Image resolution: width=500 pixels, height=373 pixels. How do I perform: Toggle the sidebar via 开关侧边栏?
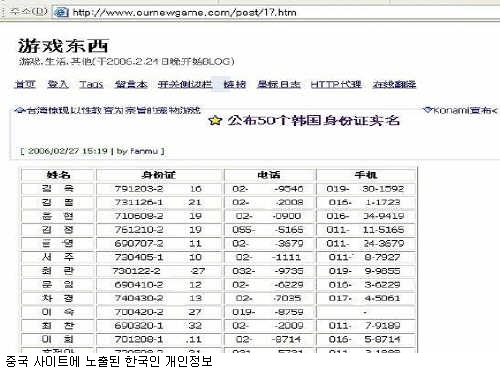pos(185,84)
